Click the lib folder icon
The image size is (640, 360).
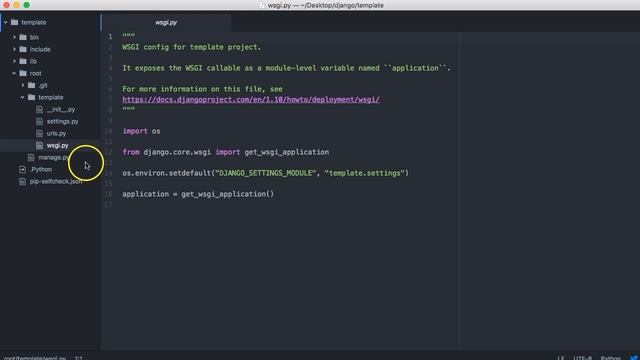tap(23, 61)
